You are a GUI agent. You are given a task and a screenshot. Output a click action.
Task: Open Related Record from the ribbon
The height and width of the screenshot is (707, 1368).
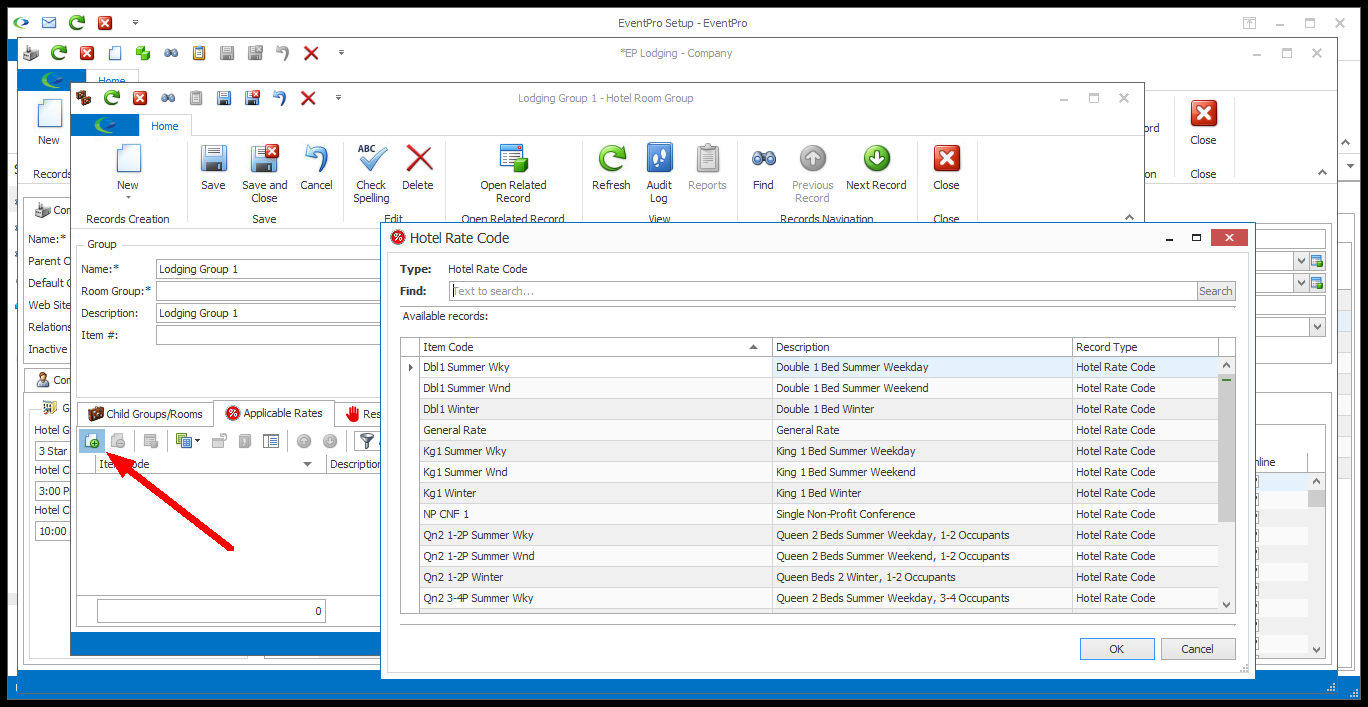[x=513, y=173]
